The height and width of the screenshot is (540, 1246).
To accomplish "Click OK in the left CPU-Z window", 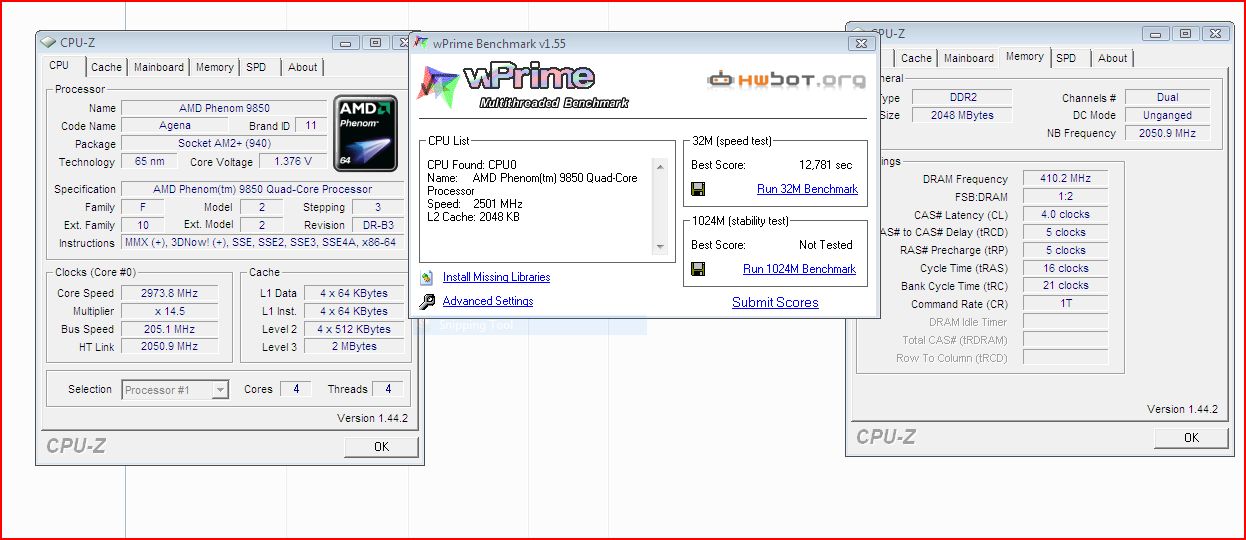I will (381, 447).
